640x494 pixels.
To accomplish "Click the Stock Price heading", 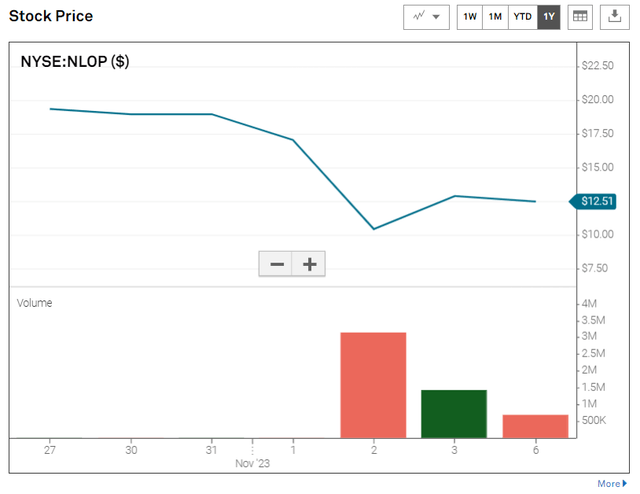I will 51,16.
